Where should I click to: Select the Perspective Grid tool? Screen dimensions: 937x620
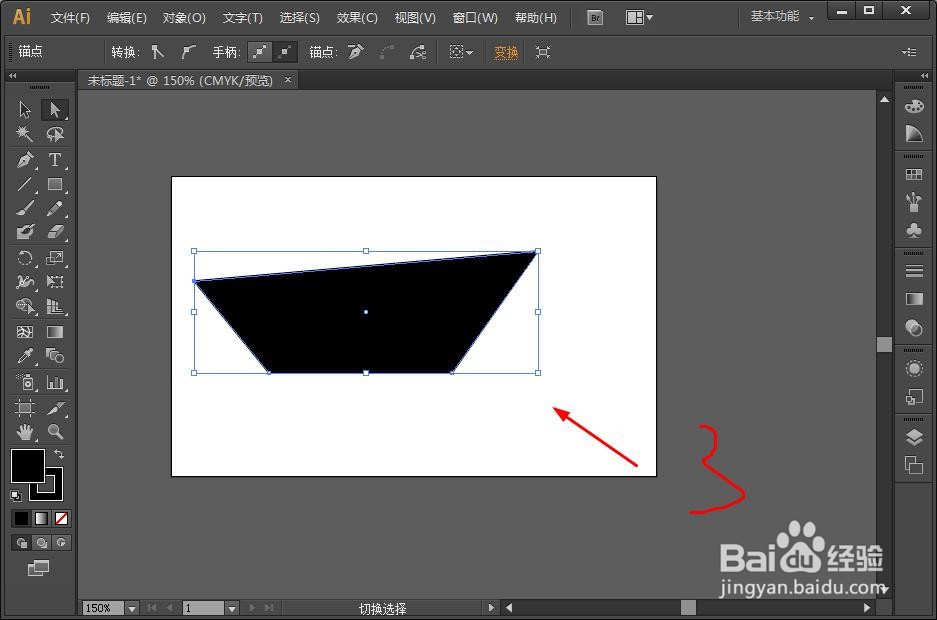tap(54, 306)
